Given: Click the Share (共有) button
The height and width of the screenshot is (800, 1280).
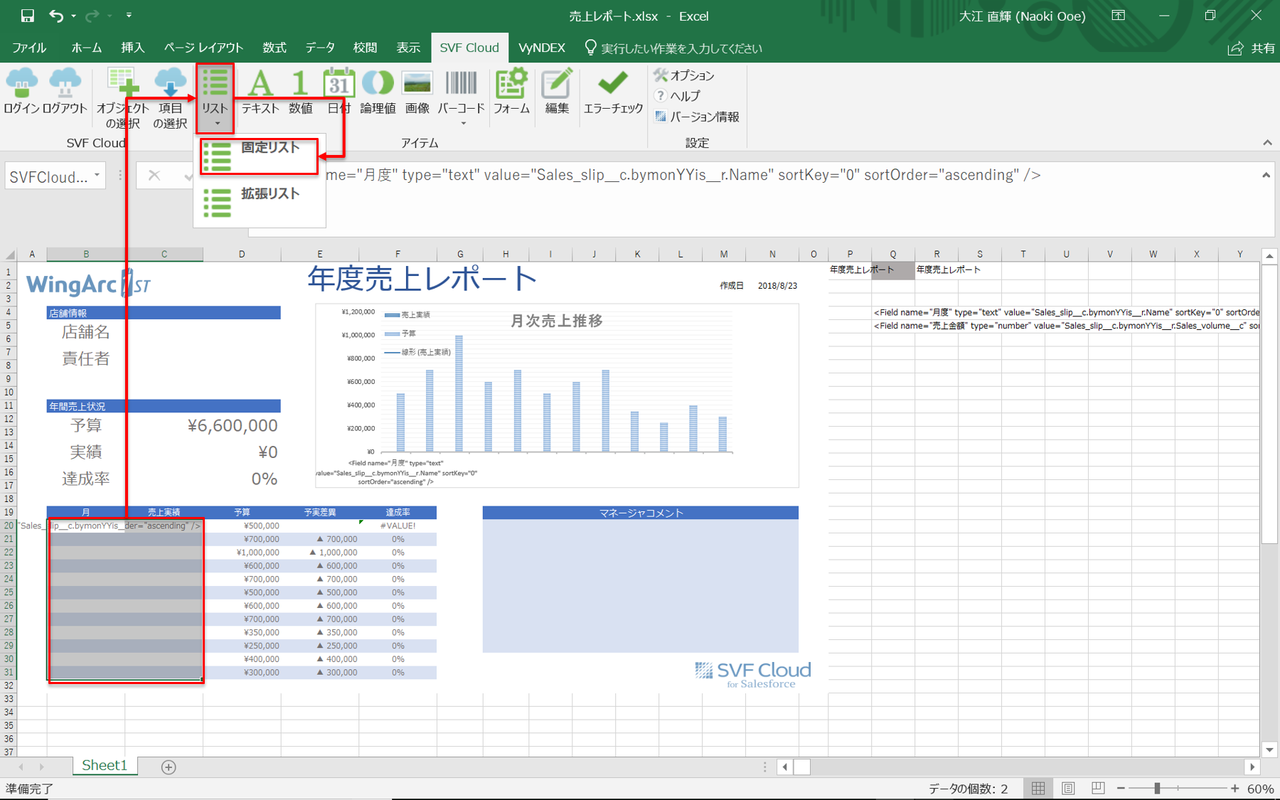Looking at the screenshot, I should click(1252, 48).
